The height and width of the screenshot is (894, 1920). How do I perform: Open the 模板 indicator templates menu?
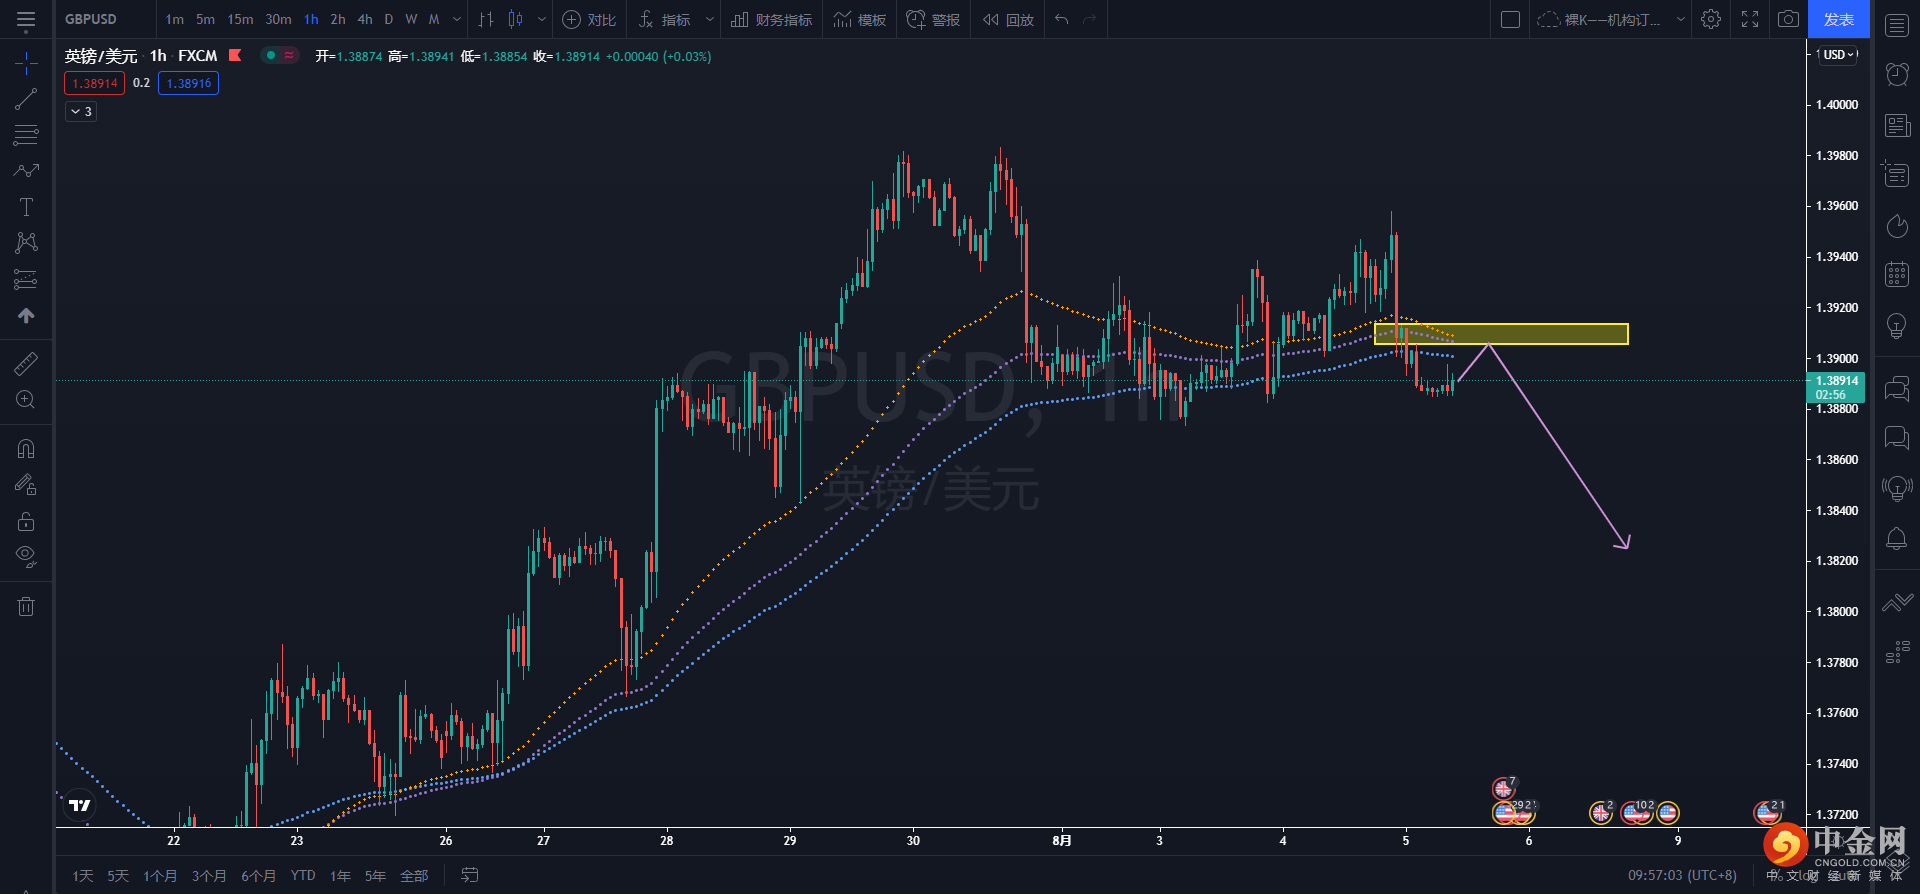[860, 19]
